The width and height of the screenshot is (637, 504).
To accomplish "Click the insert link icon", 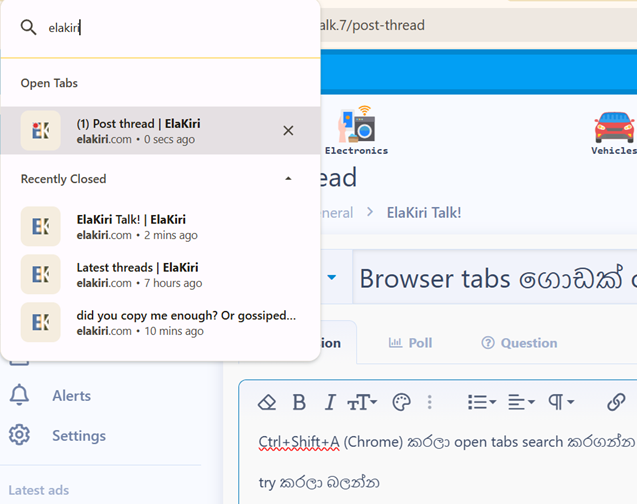I will tap(616, 402).
